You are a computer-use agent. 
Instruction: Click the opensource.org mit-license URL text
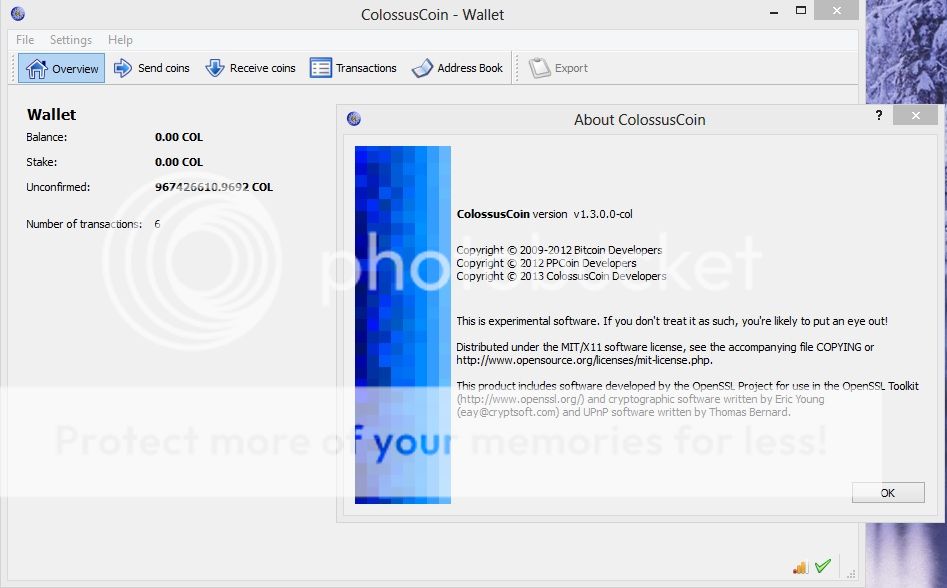tap(584, 360)
